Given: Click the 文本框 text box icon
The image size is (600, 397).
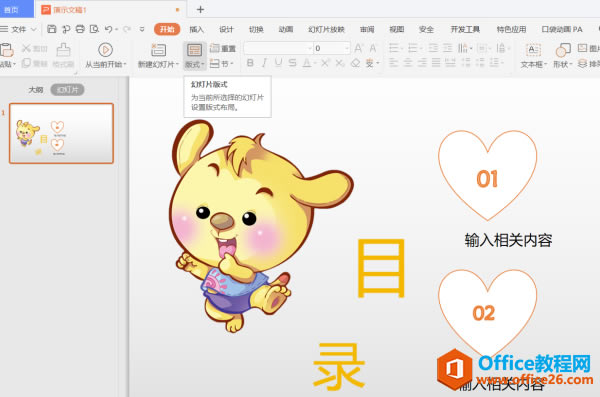Looking at the screenshot, I should pos(533,50).
